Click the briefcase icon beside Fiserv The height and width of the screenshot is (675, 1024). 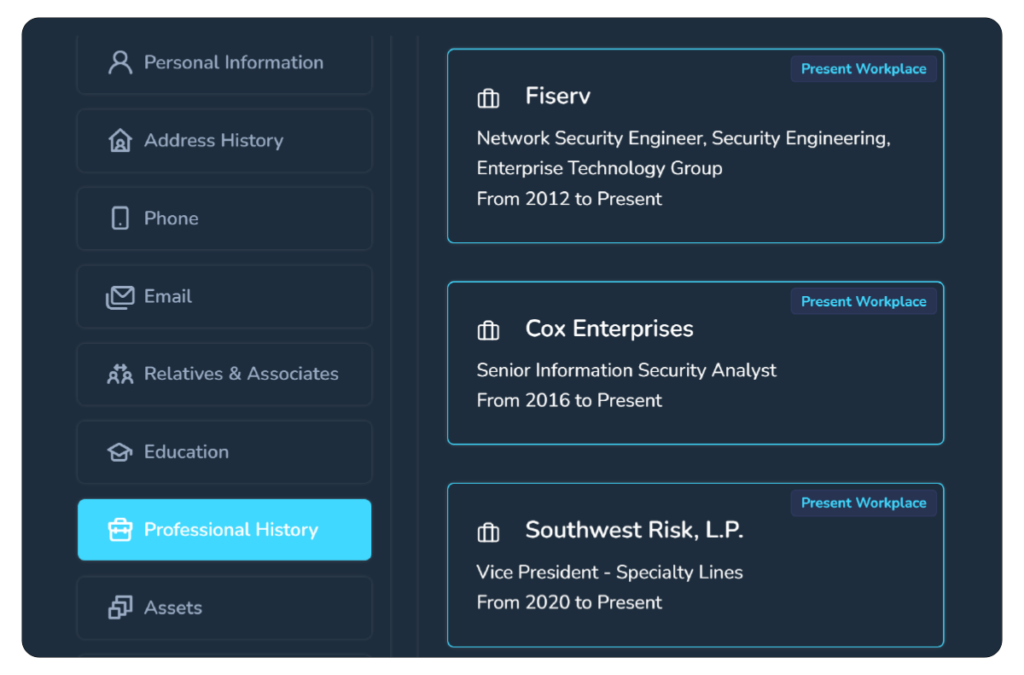[x=488, y=98]
